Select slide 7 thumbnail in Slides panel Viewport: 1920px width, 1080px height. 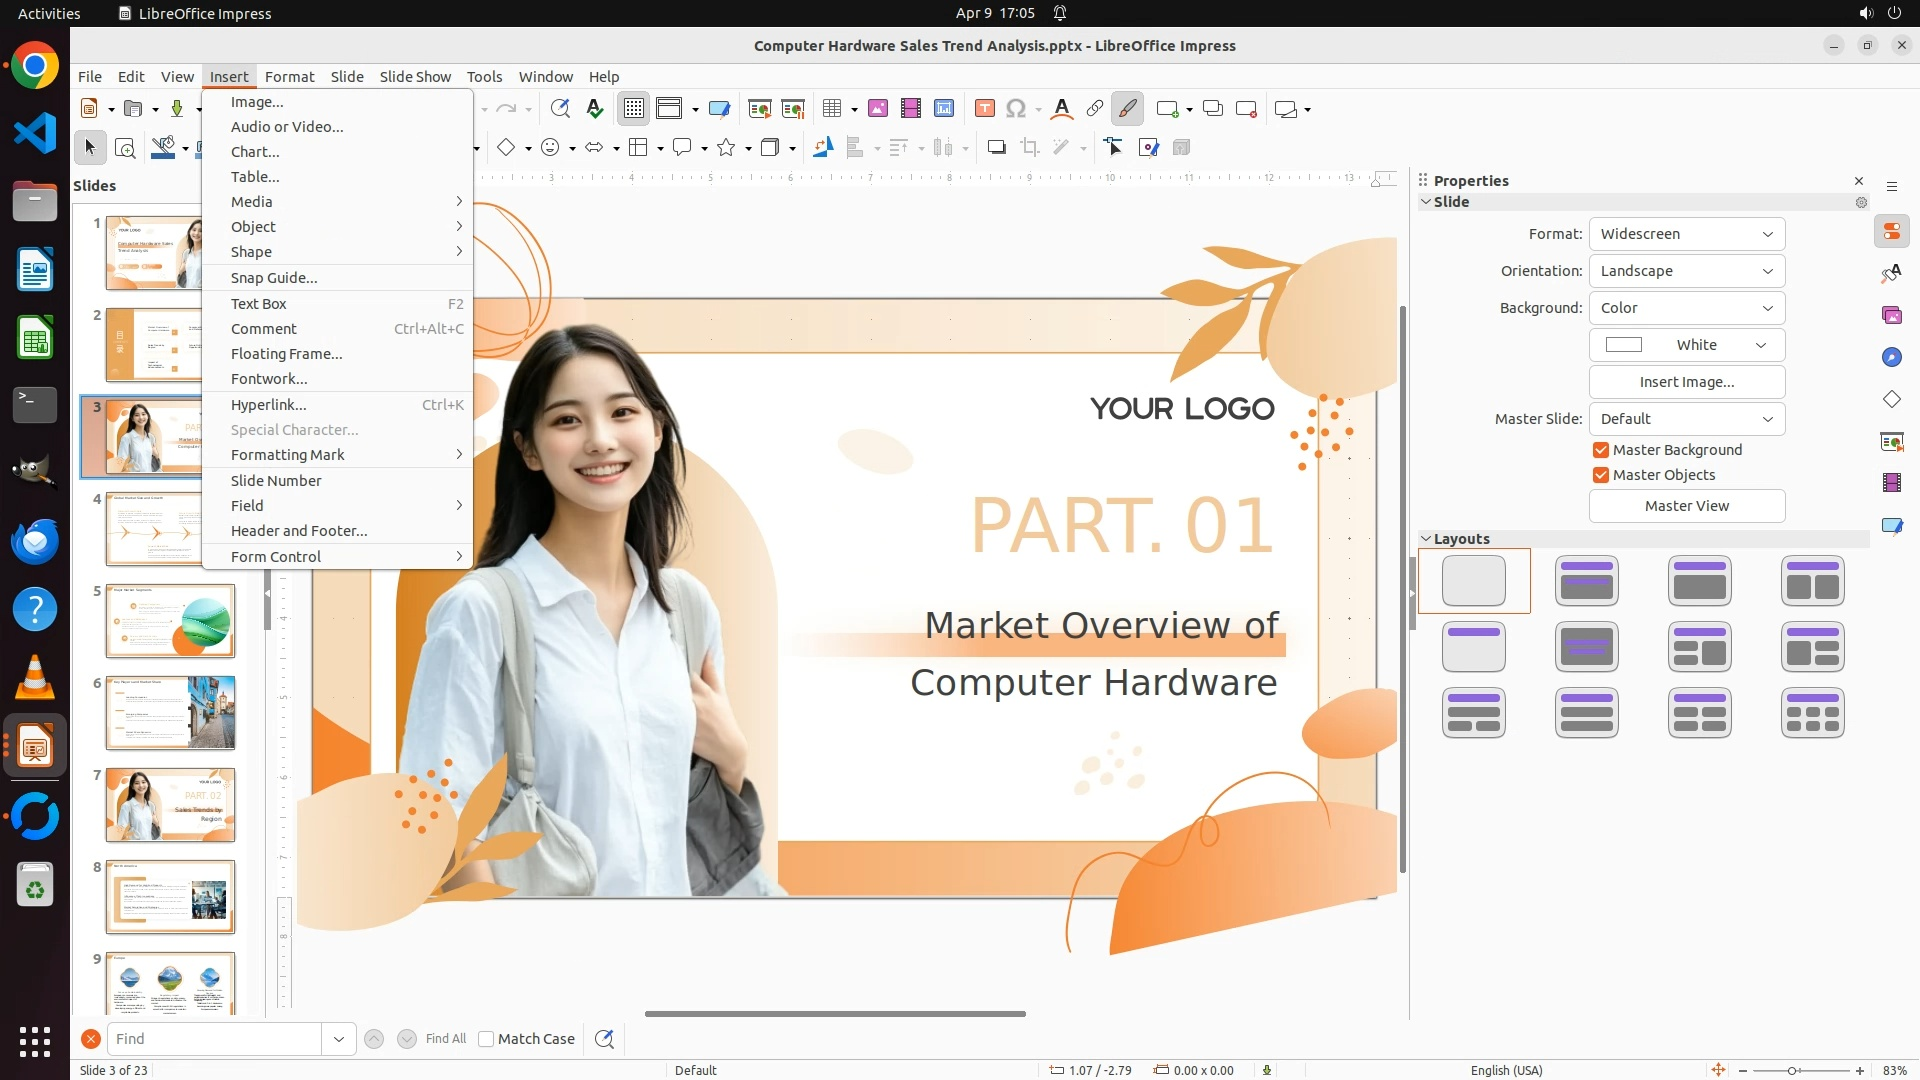170,805
